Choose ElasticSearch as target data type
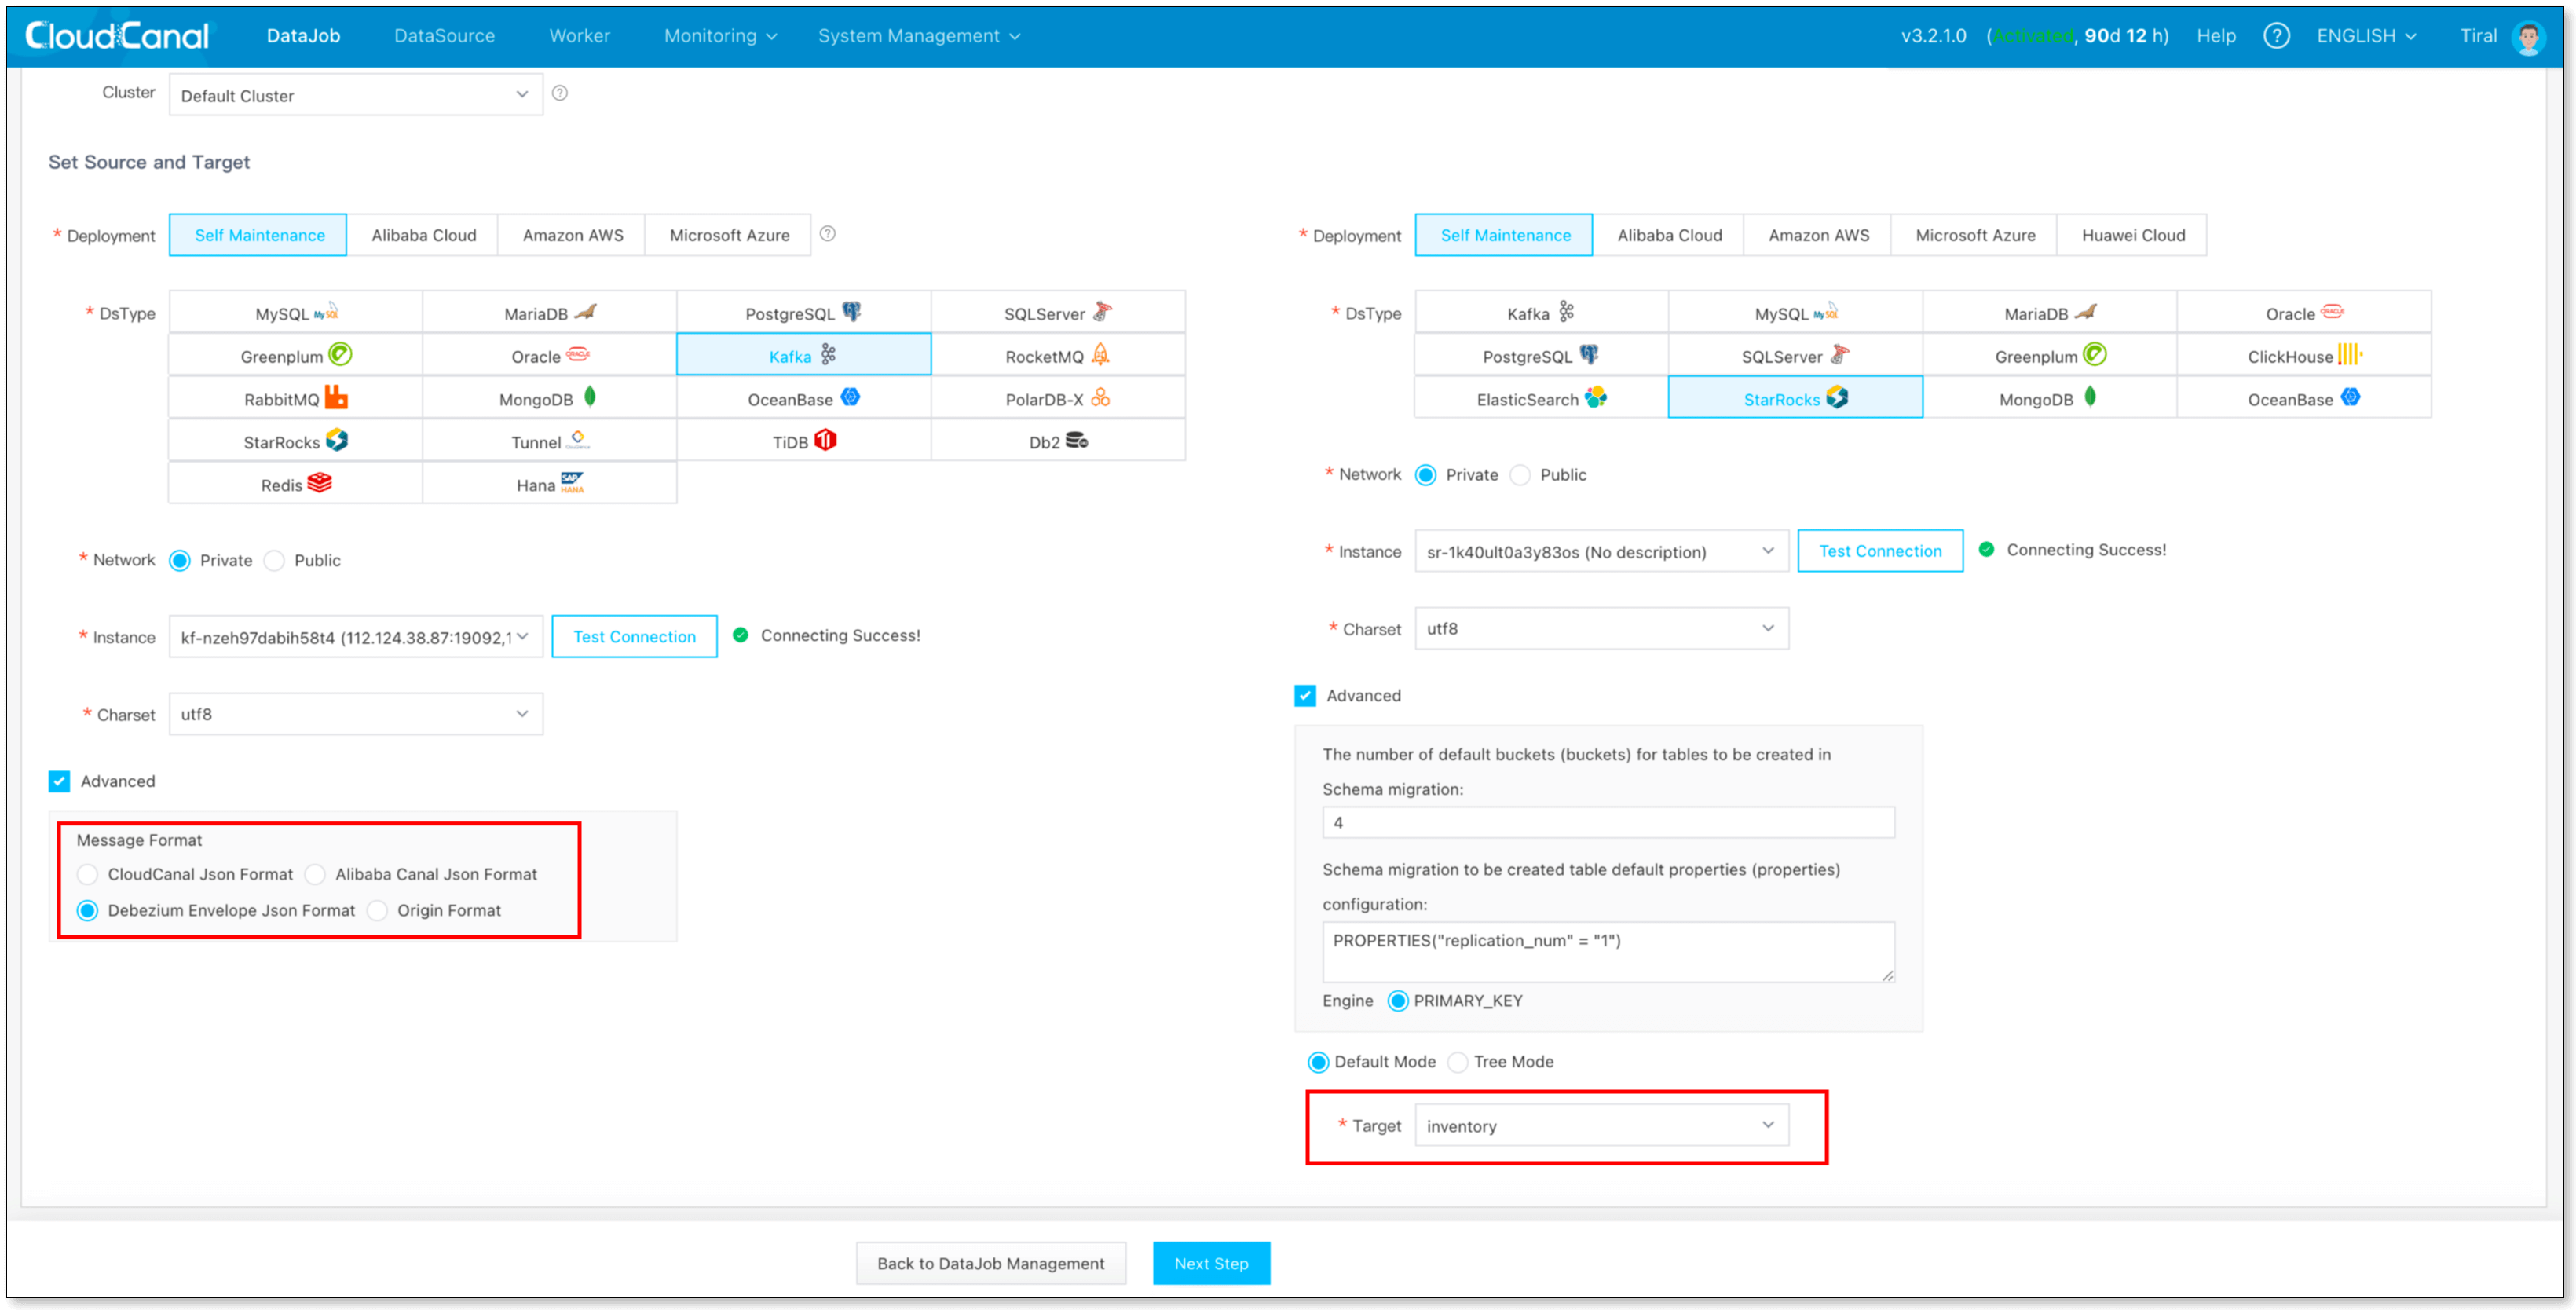 click(1540, 399)
